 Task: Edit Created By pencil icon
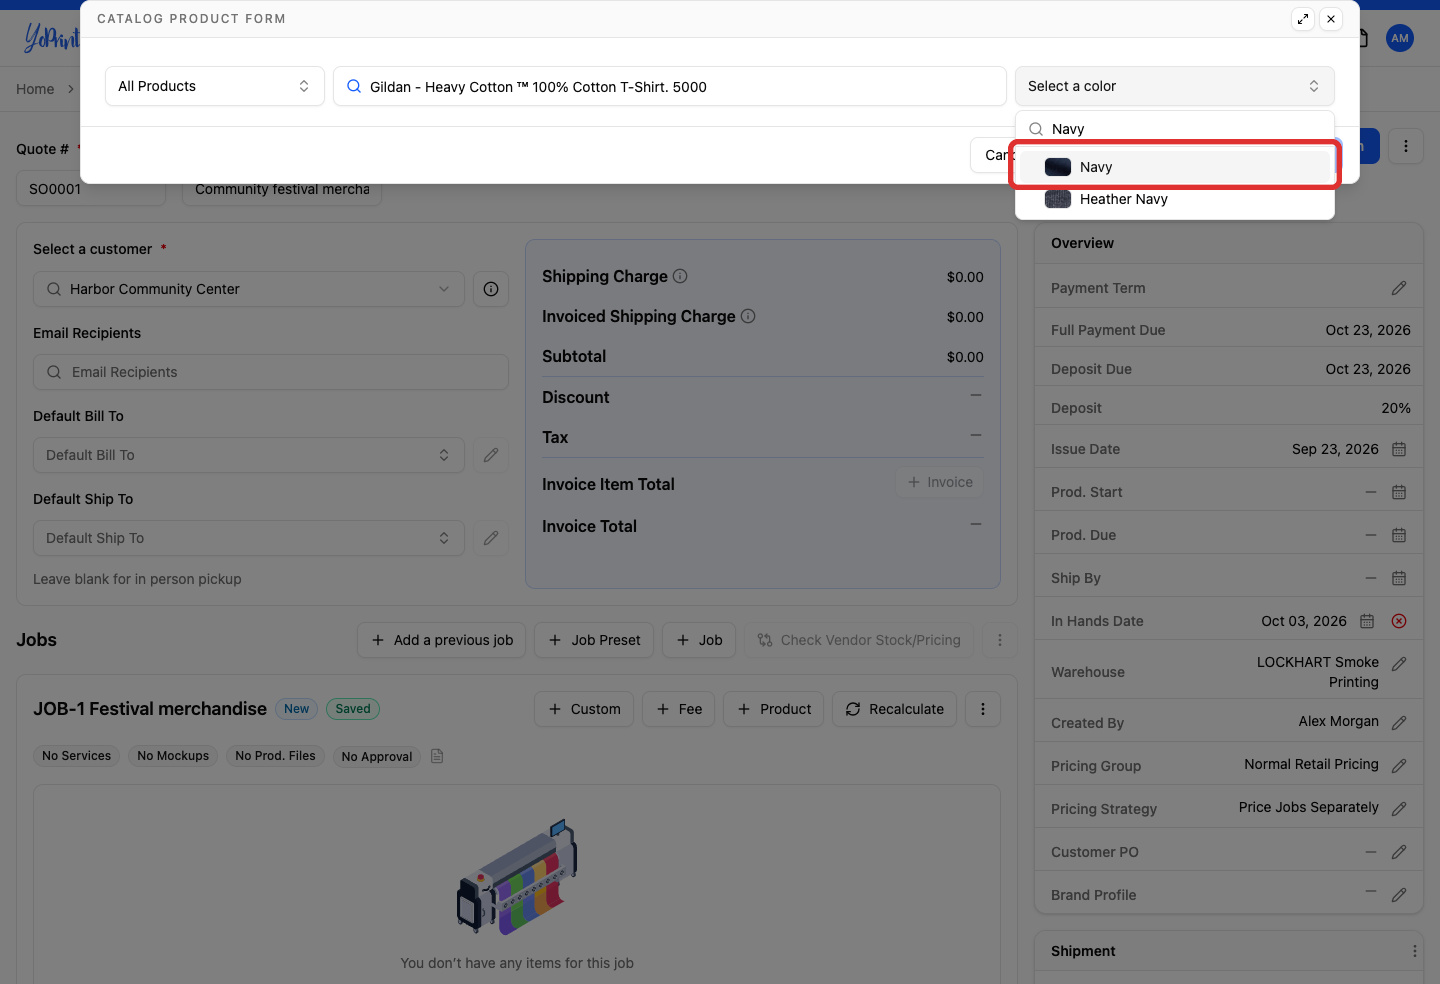1399,722
